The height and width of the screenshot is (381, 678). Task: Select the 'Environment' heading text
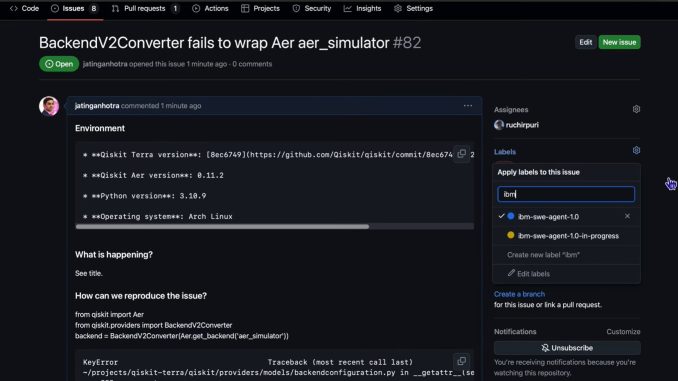tap(100, 128)
